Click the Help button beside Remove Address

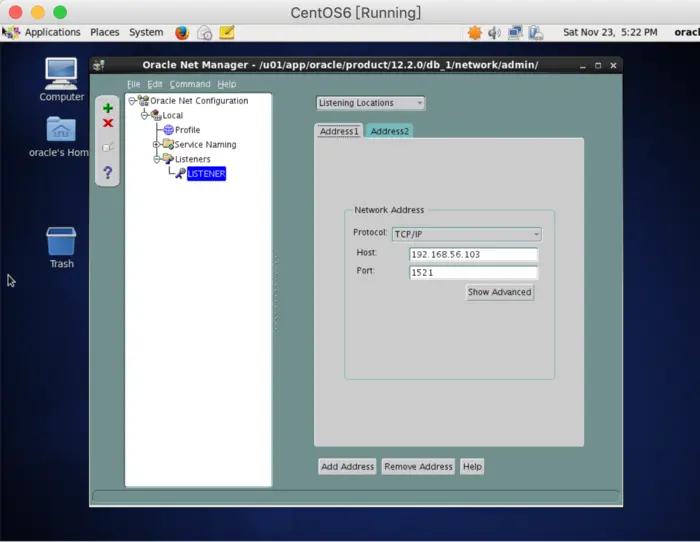coord(472,467)
